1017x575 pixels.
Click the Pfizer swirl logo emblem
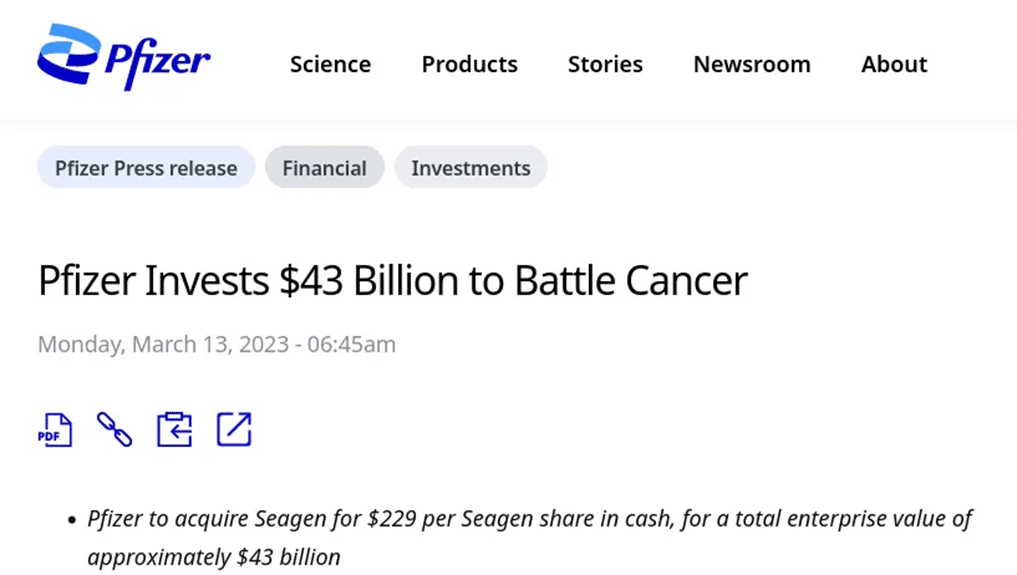[69, 54]
